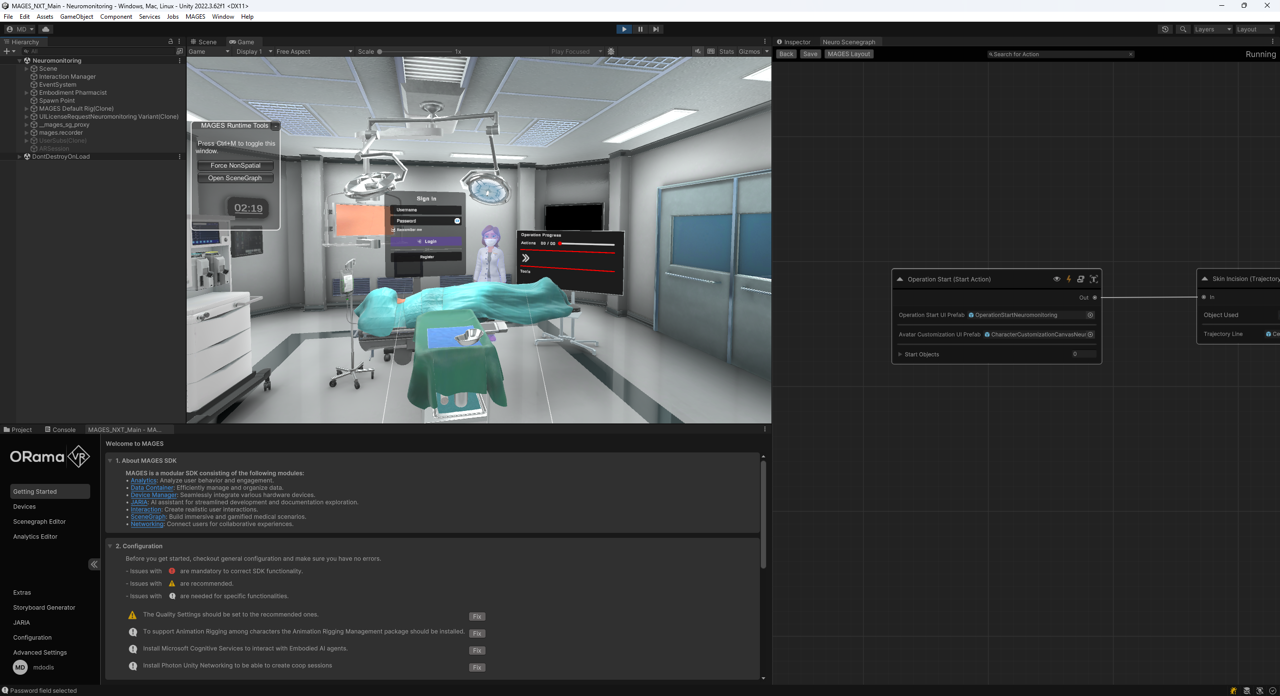Click the lightning bolt icon on Operation Start node
Image resolution: width=1280 pixels, height=696 pixels.
click(1069, 279)
